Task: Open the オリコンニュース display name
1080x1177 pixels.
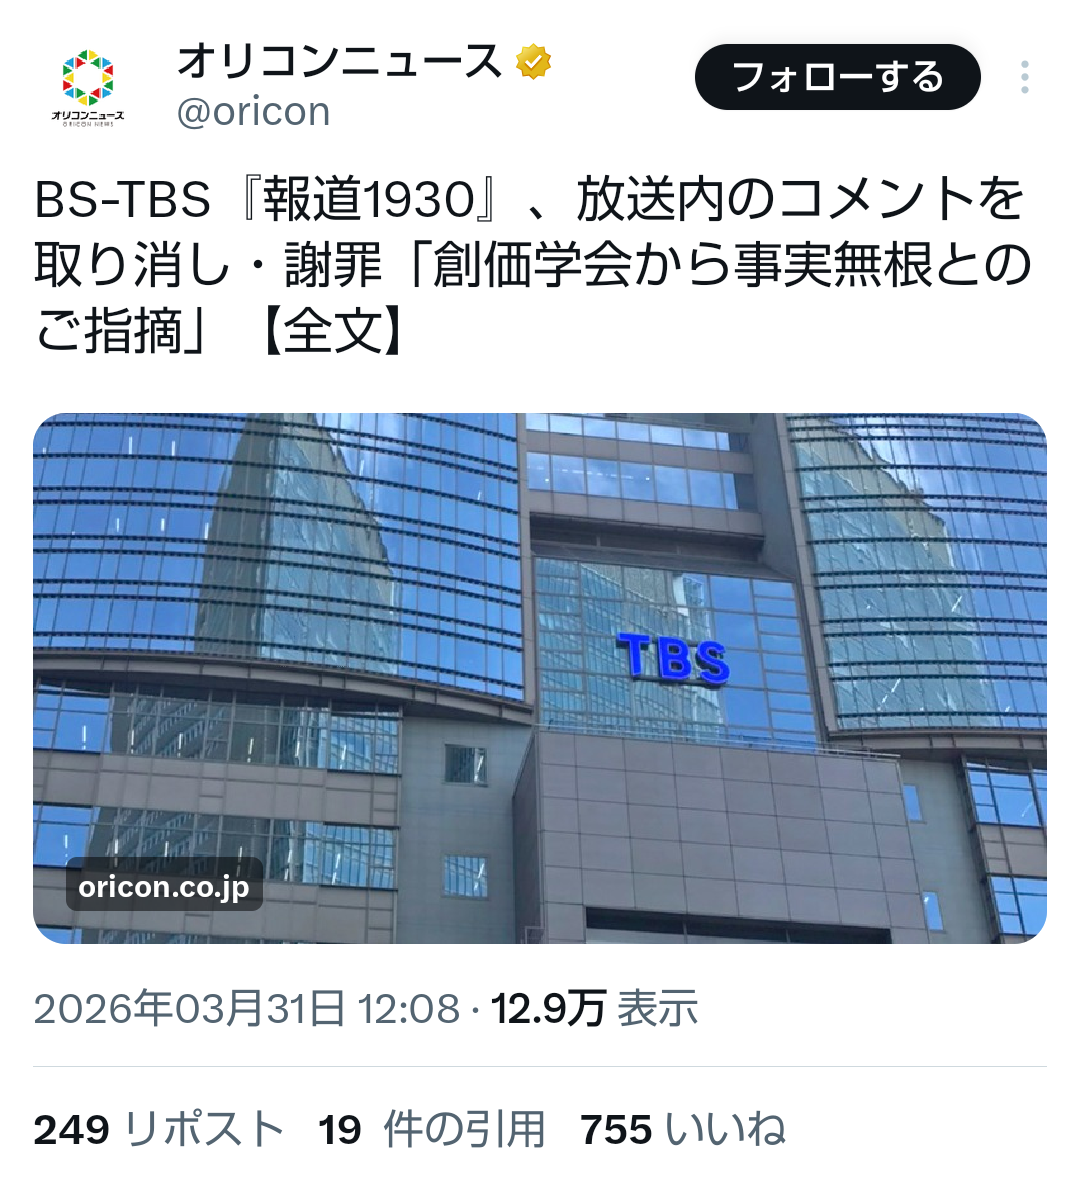Action: (x=339, y=62)
